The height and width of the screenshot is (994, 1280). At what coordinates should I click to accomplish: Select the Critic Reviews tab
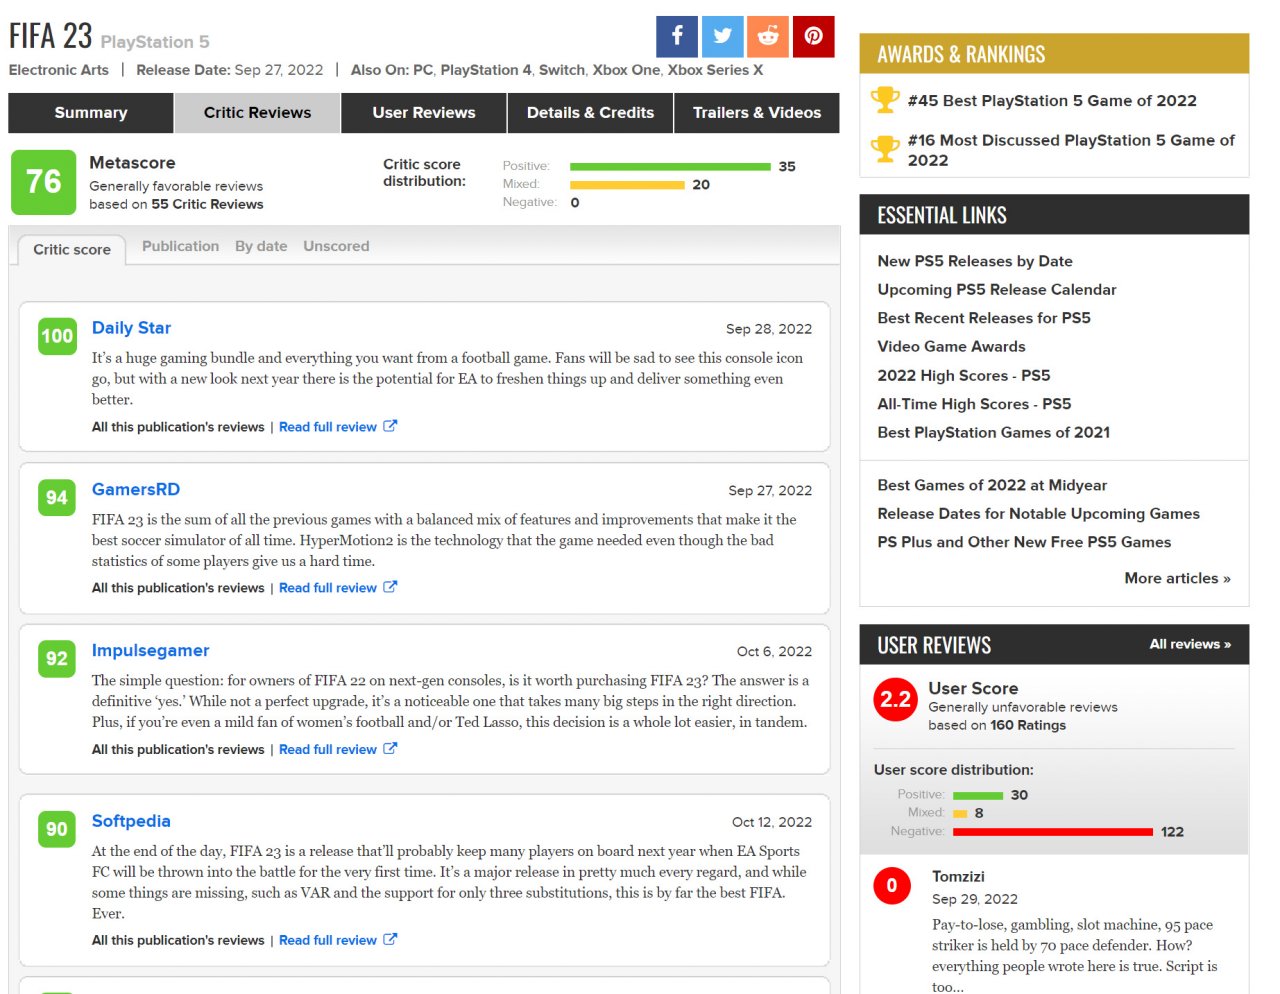[257, 113]
